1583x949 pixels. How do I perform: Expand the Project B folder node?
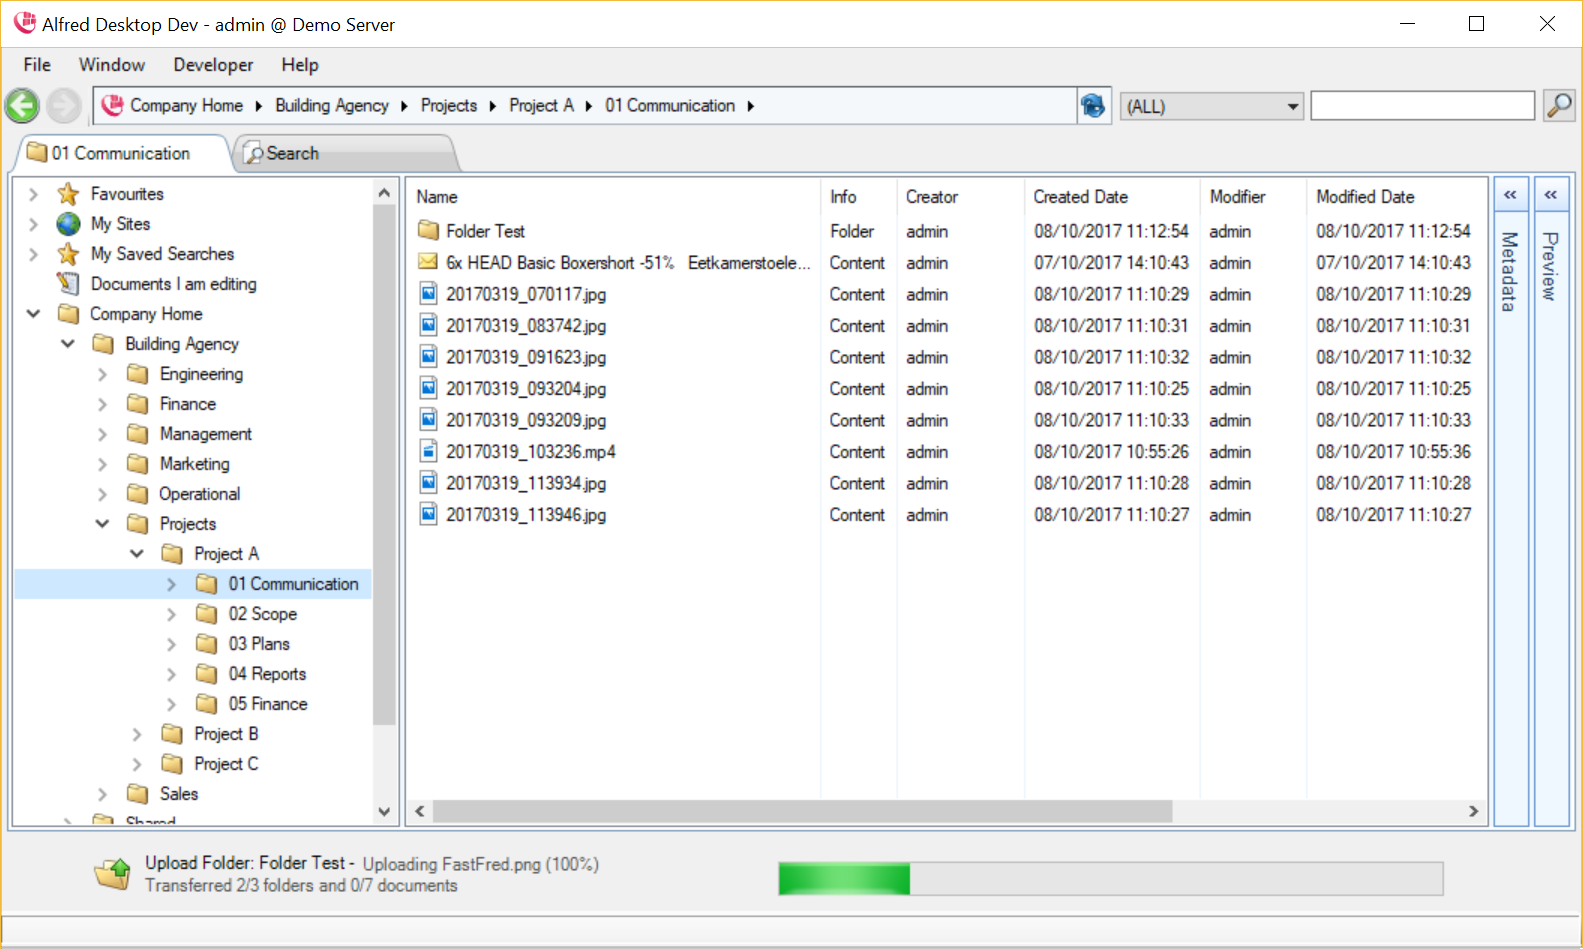[x=137, y=734]
